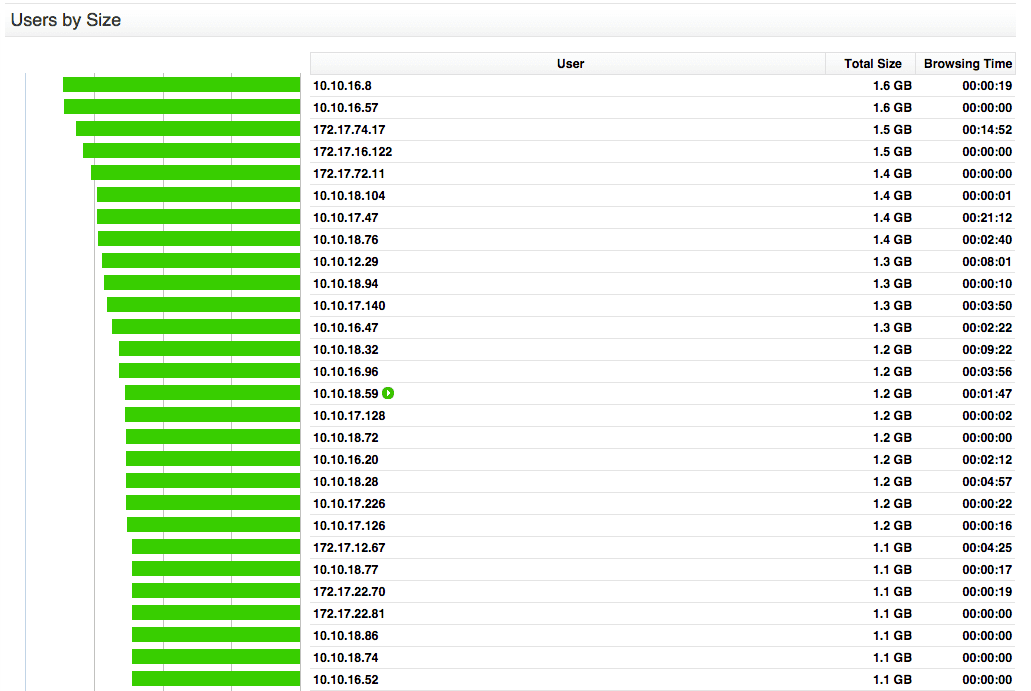Click browsing time 00:09:22 for 10.10.18.32
Image resolution: width=1031 pixels, height=691 pixels.
pos(987,350)
